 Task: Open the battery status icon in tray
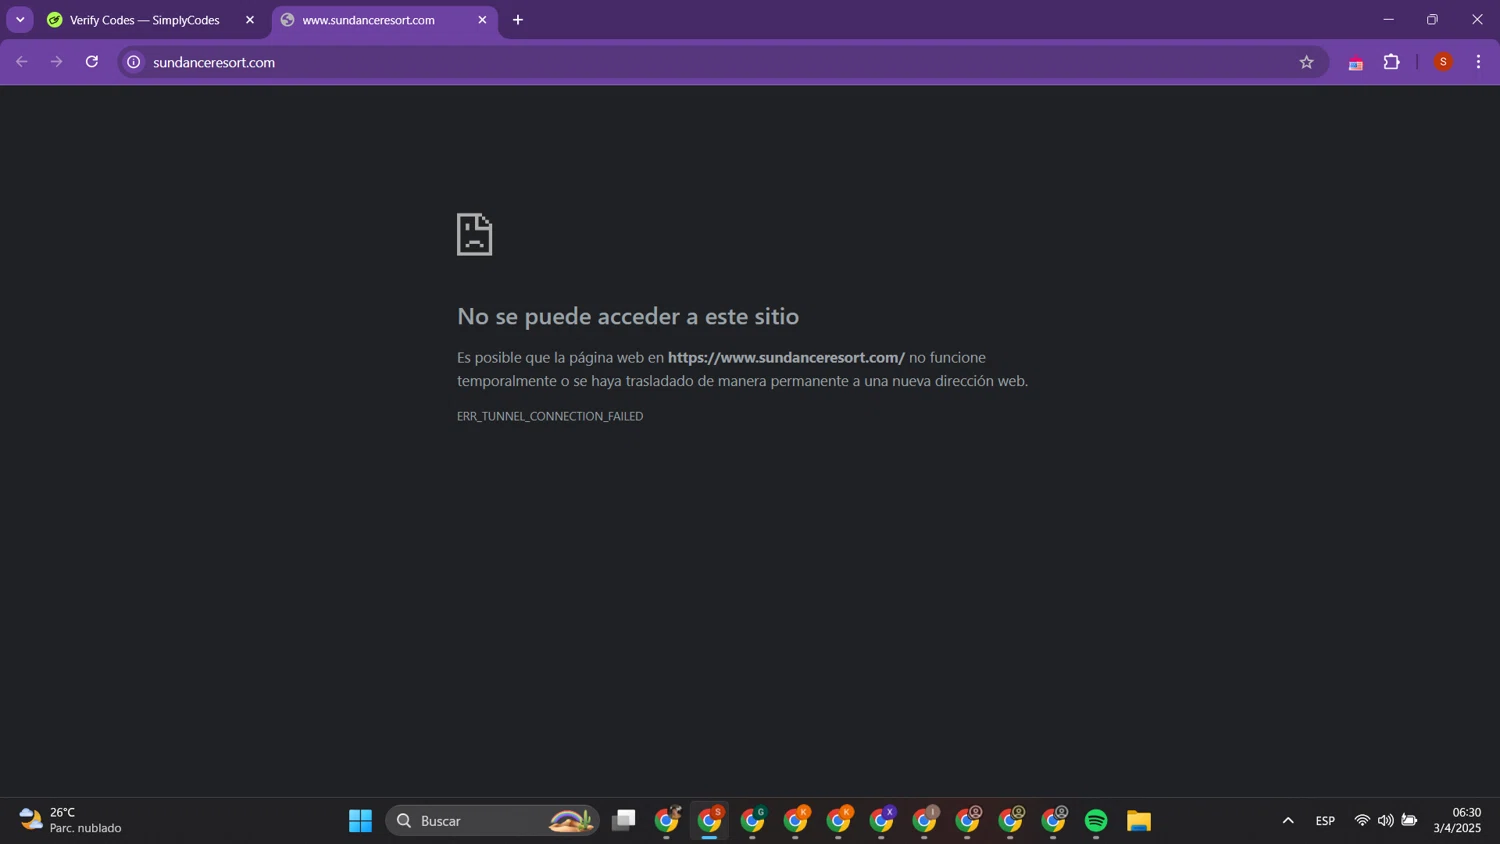point(1409,821)
